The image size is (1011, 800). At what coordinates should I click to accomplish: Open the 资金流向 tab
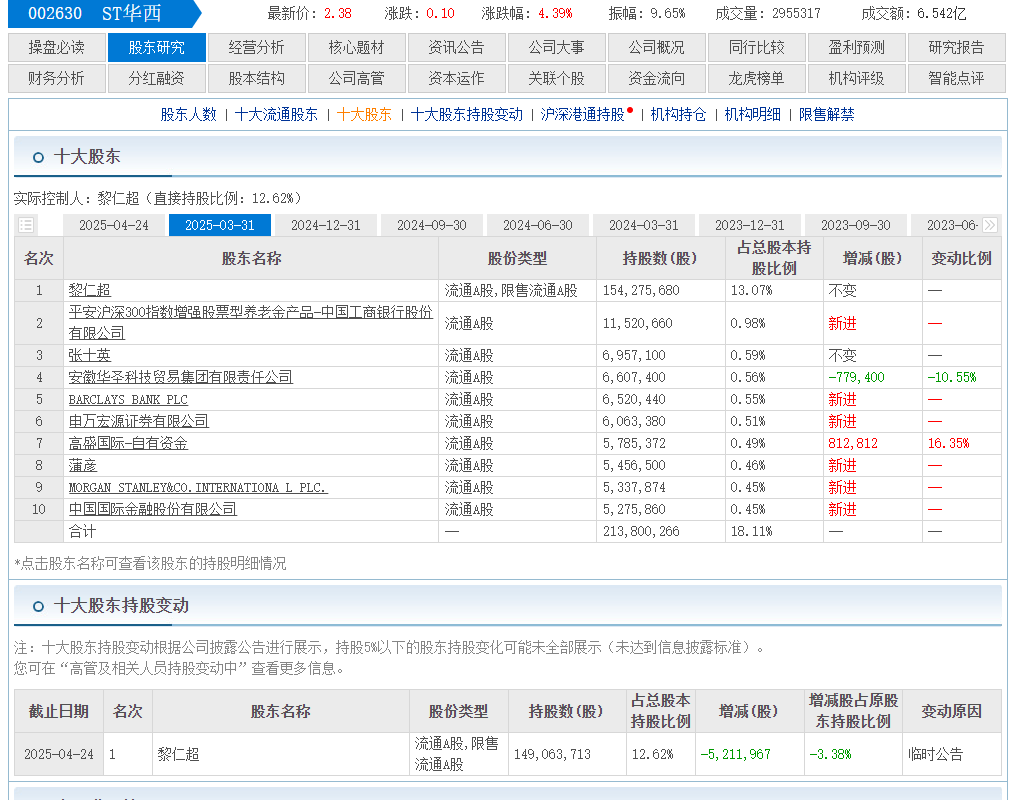(656, 78)
